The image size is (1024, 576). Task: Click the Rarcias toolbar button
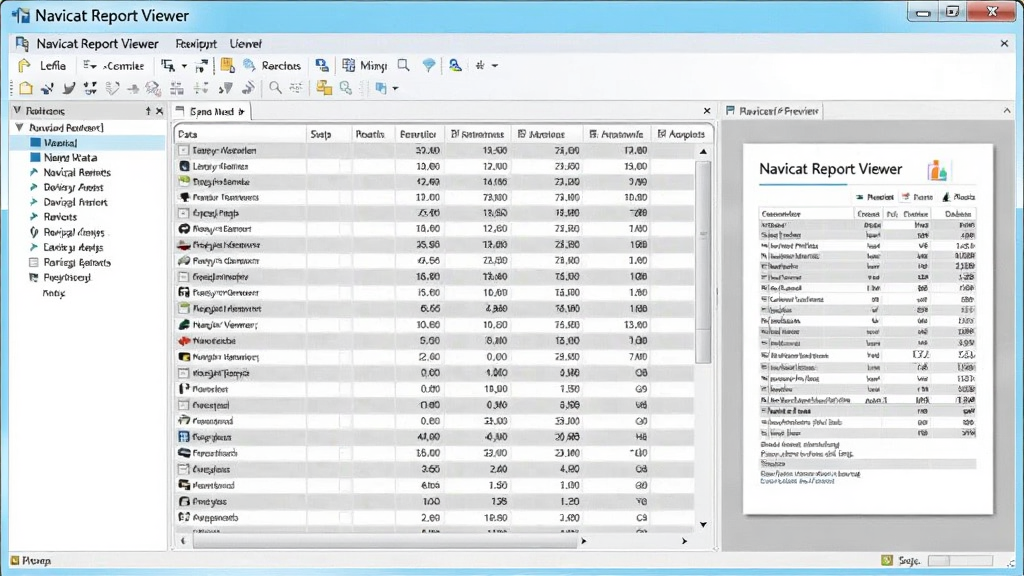(272, 65)
